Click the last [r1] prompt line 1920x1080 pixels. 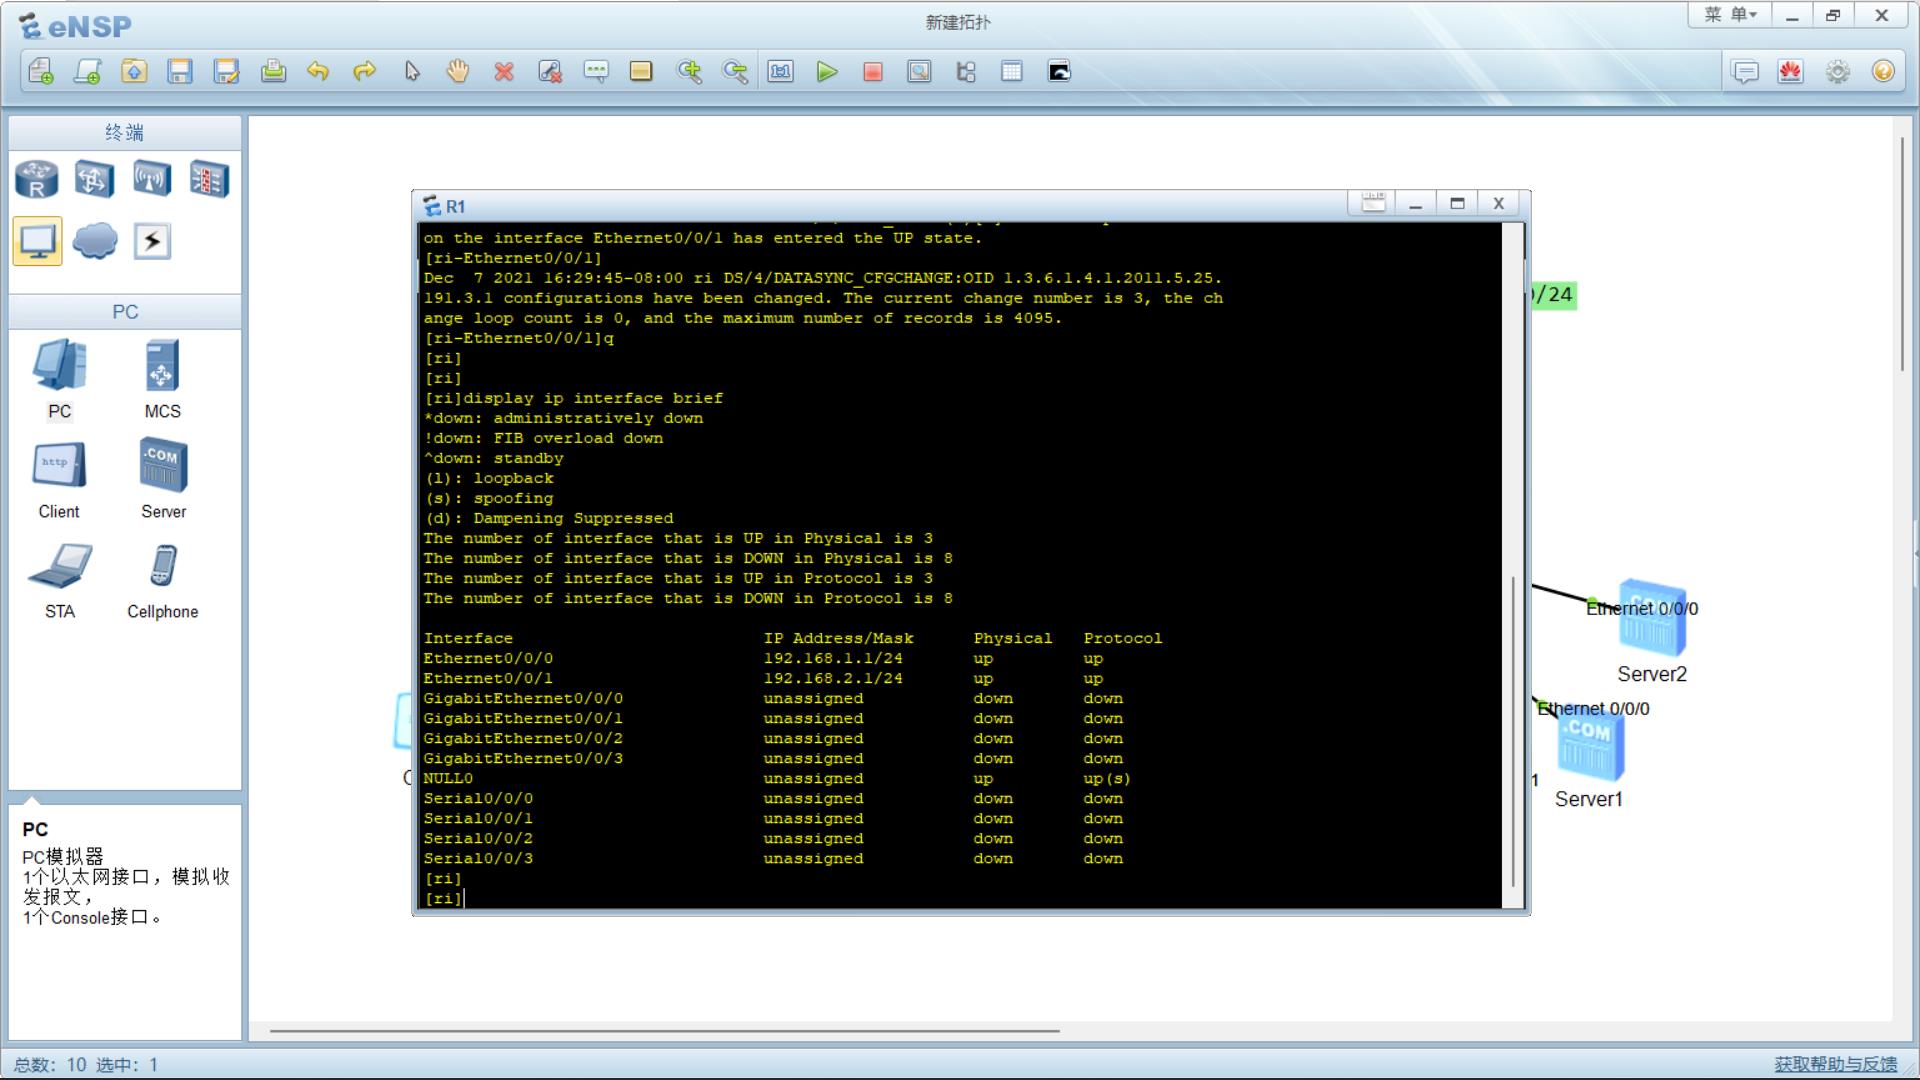(x=443, y=898)
